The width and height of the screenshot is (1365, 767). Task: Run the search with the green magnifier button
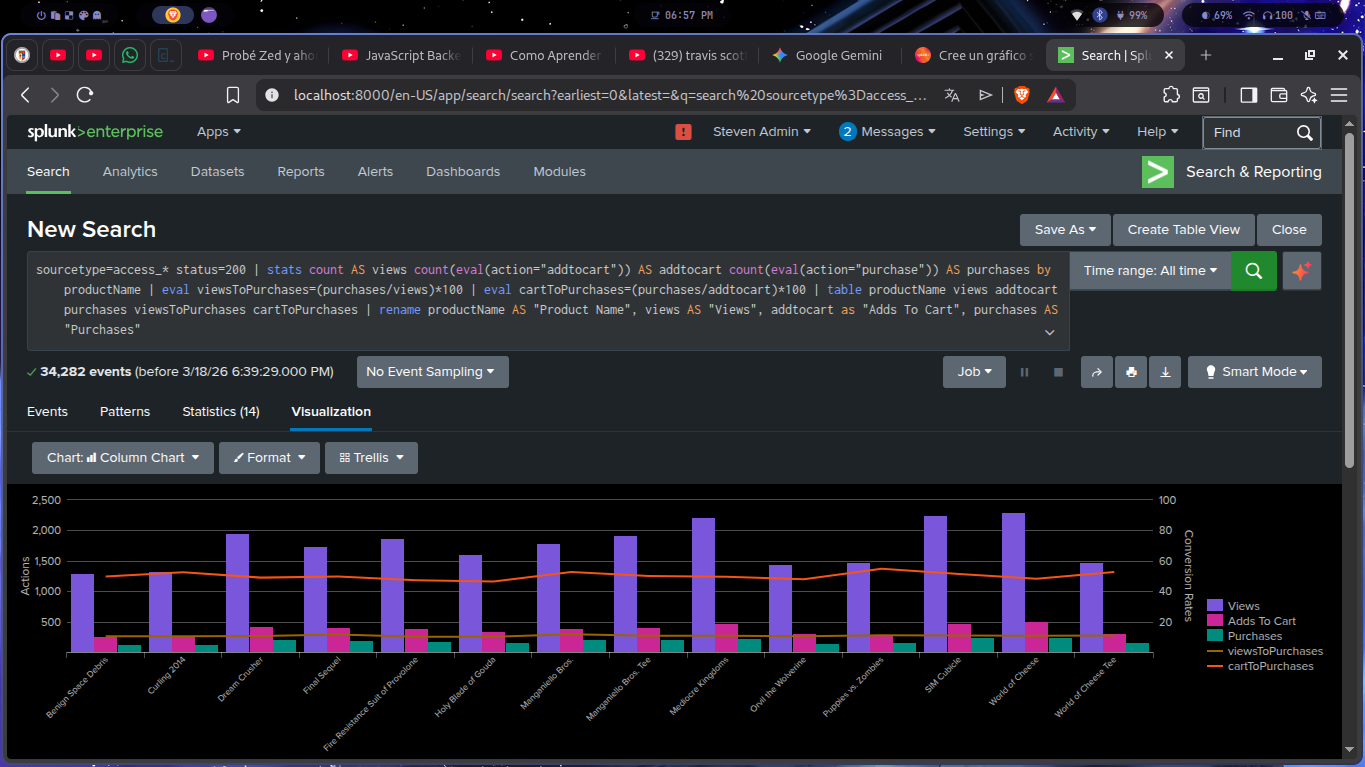pos(1253,271)
